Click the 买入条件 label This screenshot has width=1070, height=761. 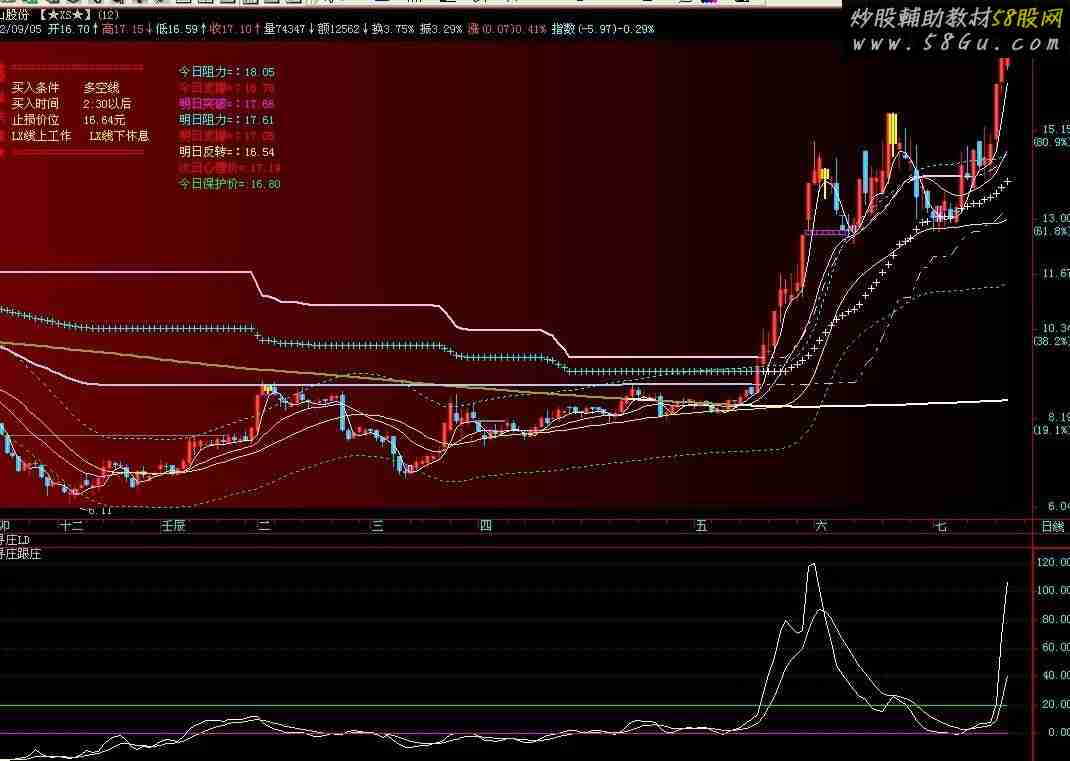pyautogui.click(x=35, y=87)
